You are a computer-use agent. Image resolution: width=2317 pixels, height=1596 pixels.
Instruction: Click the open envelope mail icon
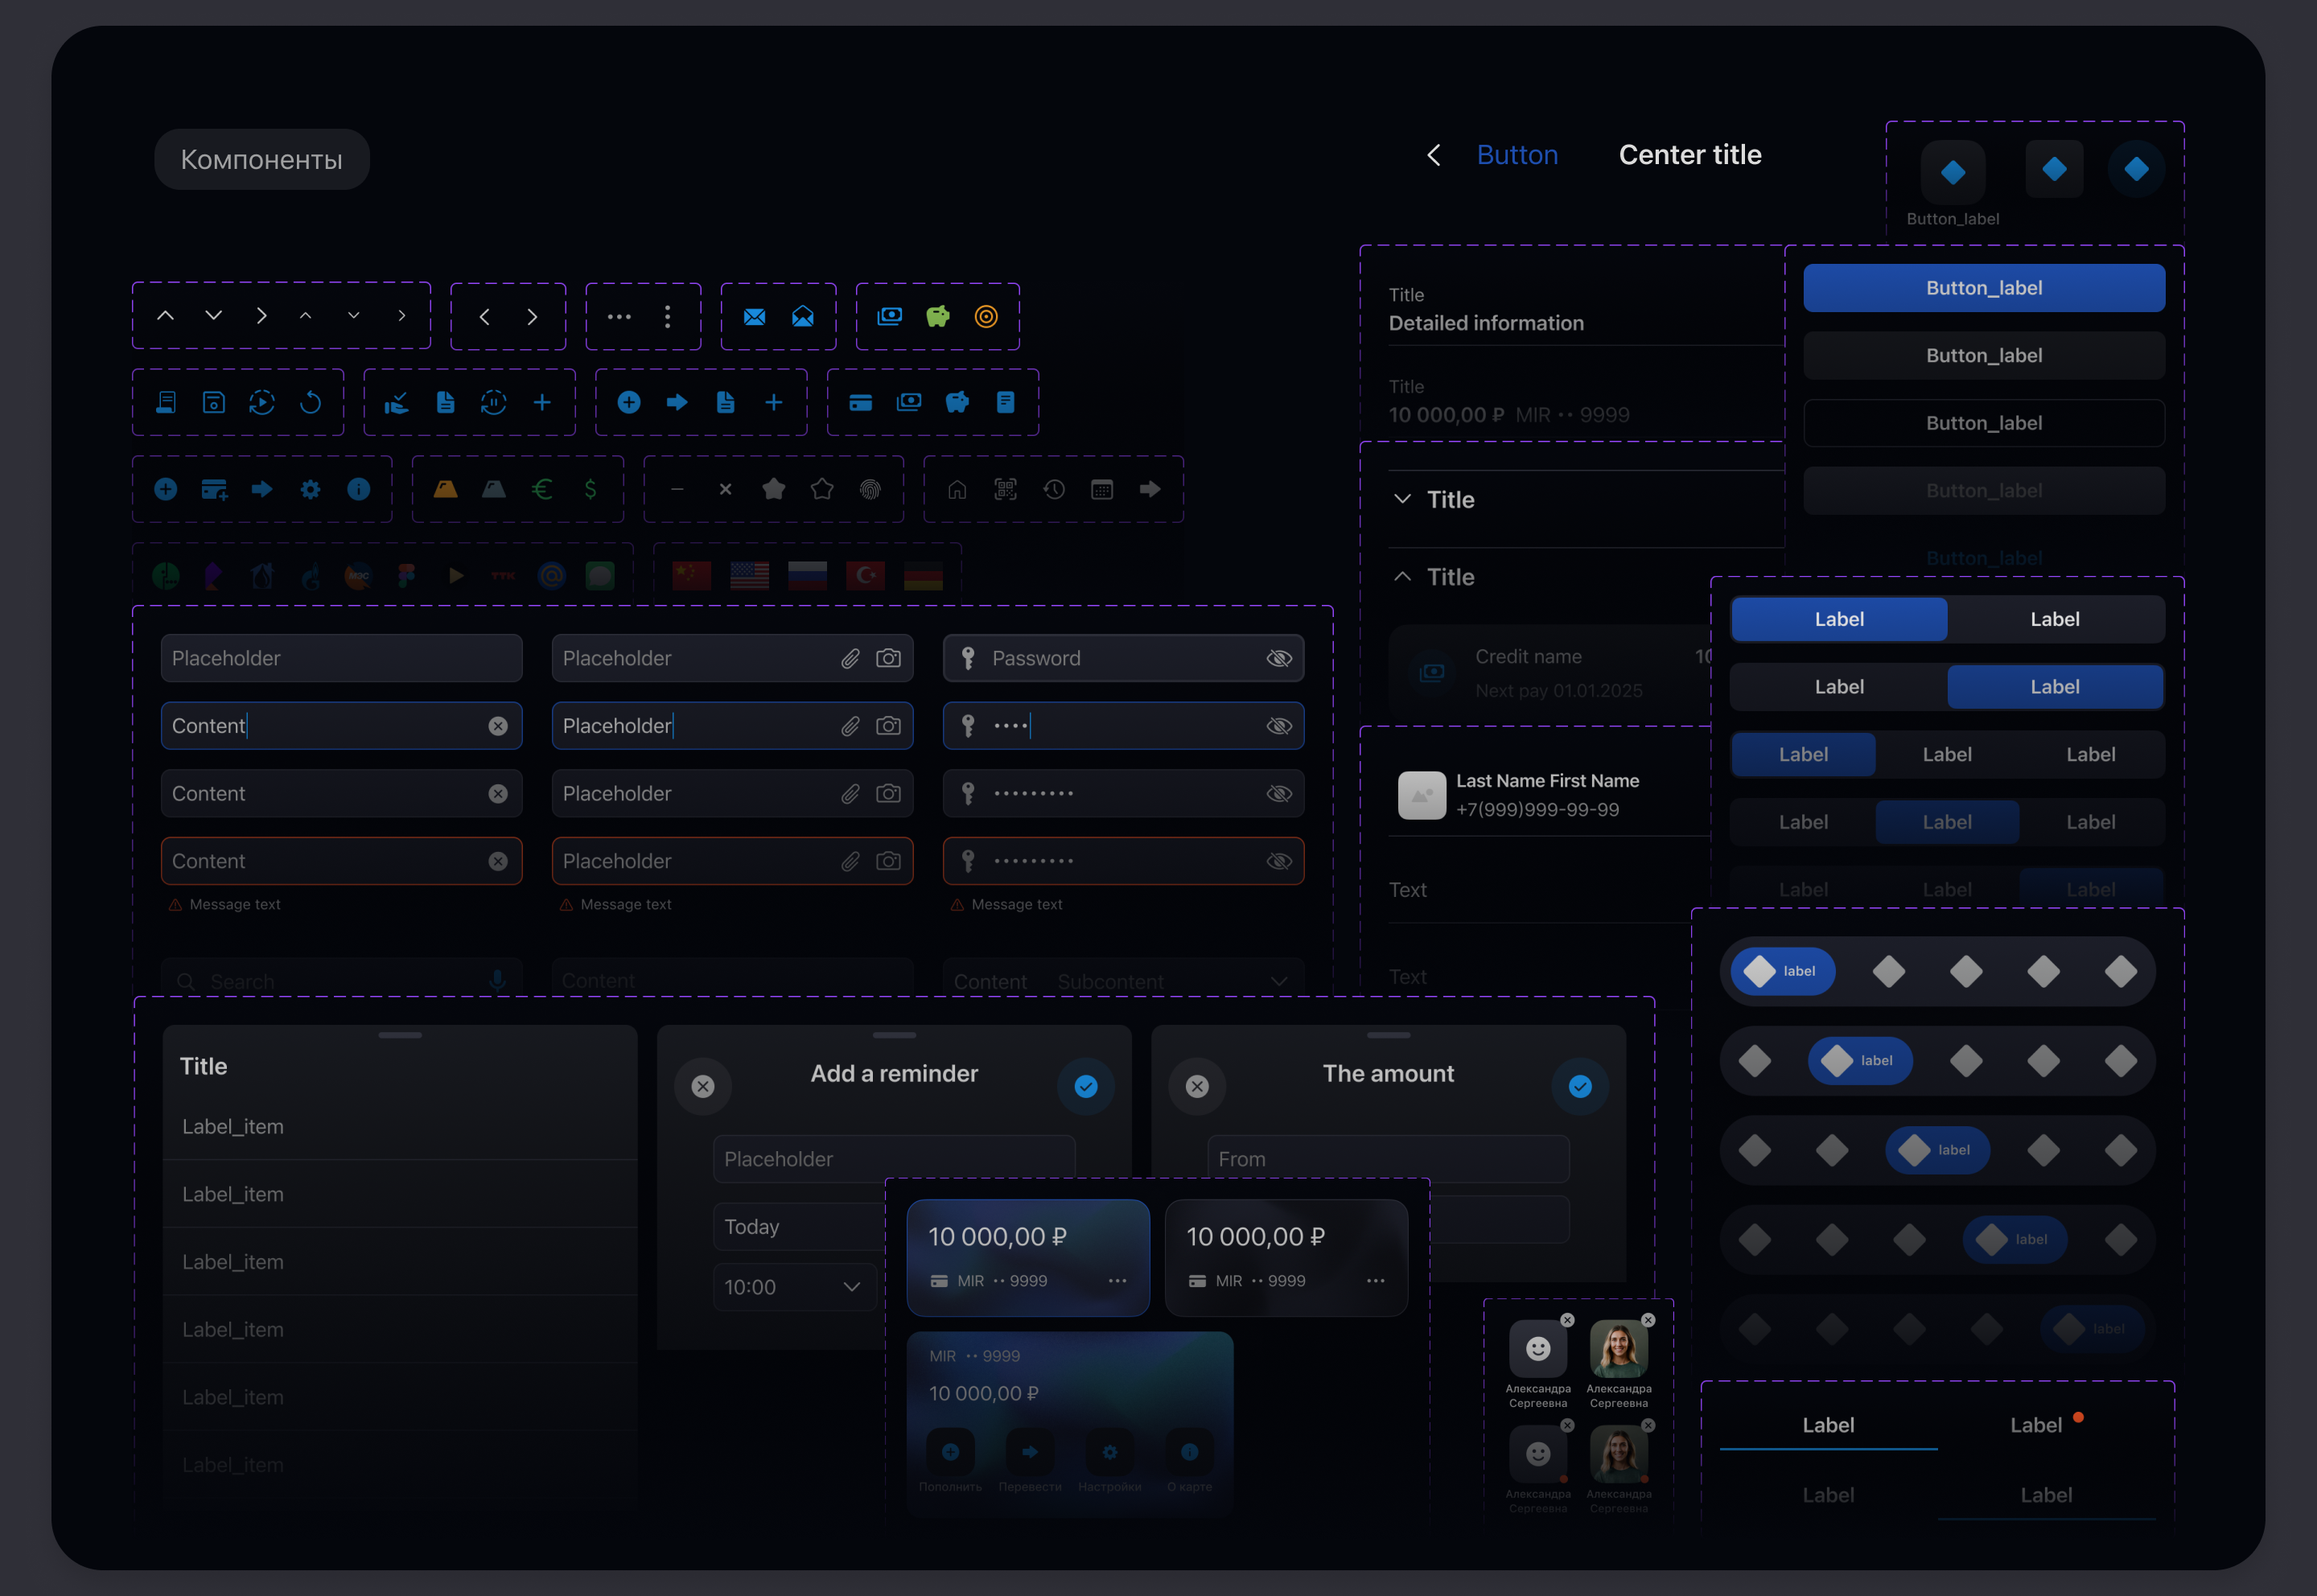pos(802,317)
